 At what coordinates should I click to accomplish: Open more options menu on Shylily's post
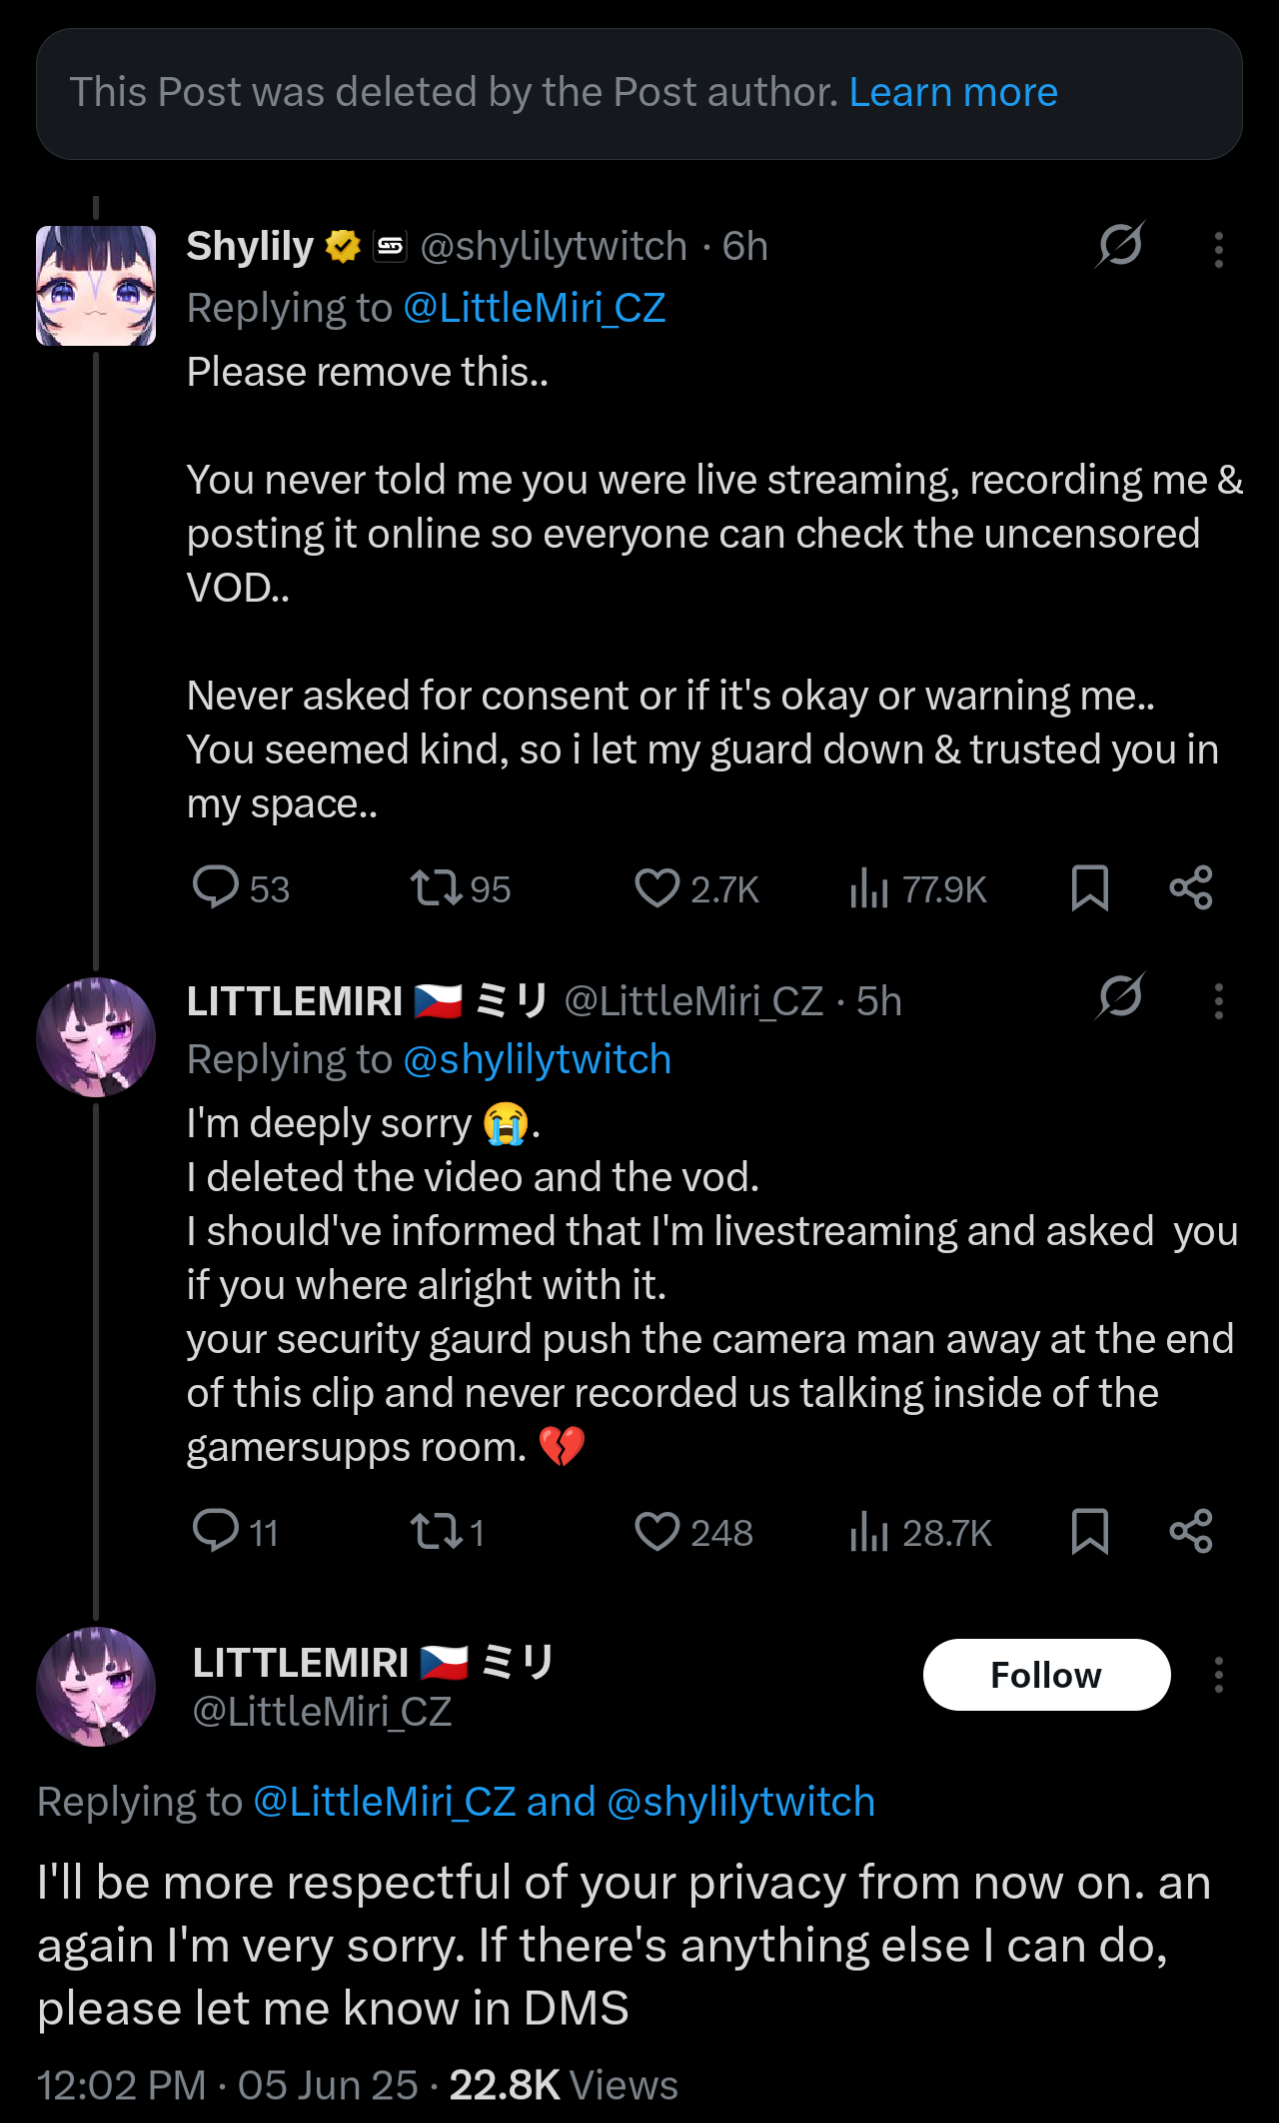click(1218, 249)
